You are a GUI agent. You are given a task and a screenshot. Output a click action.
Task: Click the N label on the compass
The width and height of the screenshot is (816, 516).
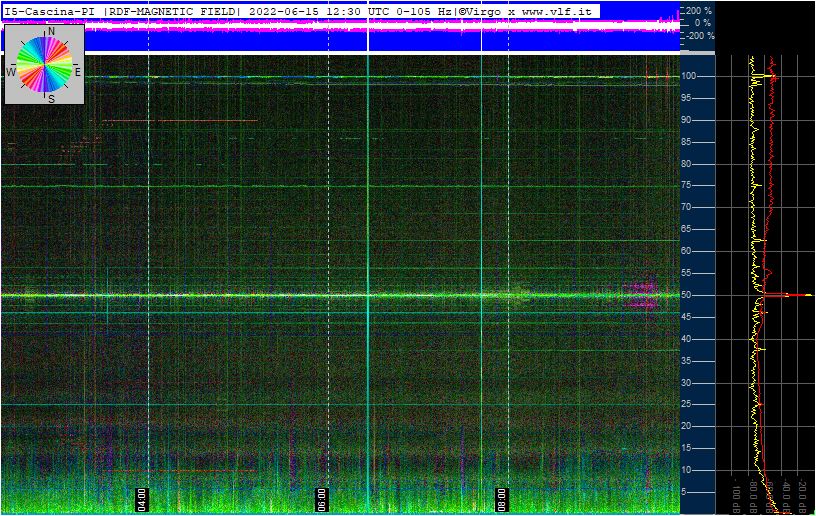point(51,32)
